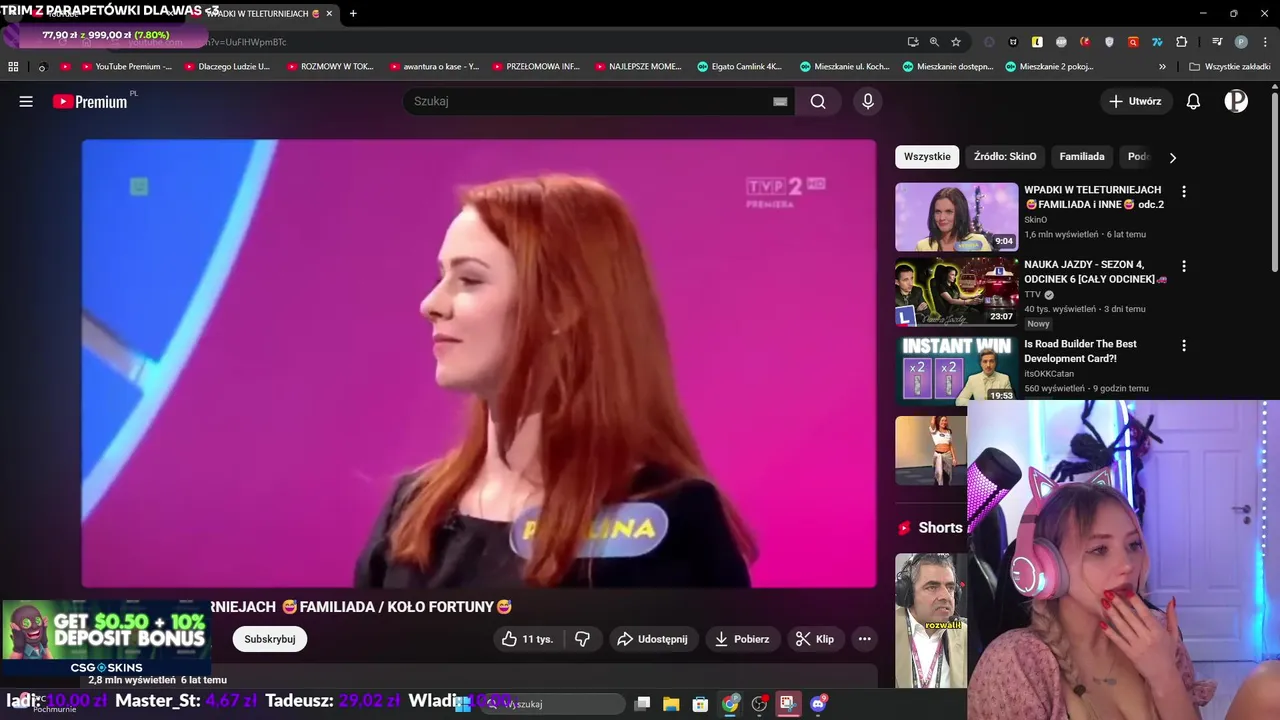Open browser zoom magnifier icon

934,42
